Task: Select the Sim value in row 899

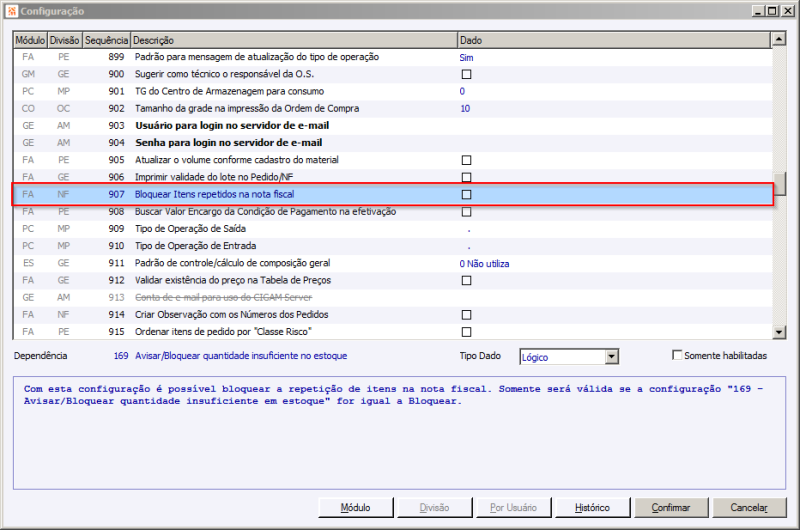Action: tap(466, 58)
